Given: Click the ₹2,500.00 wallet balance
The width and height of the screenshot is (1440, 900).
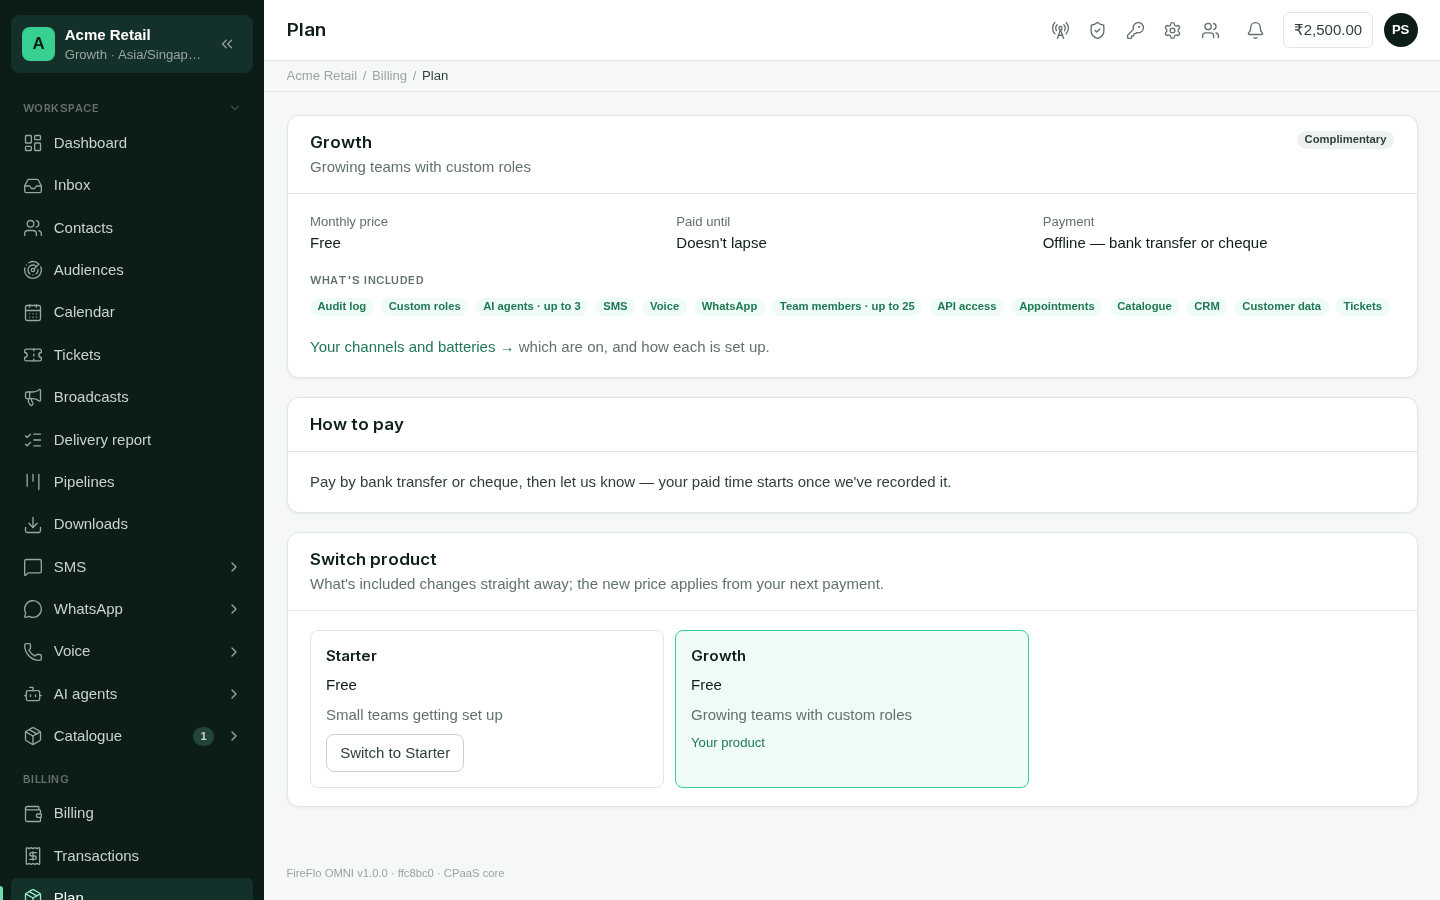Looking at the screenshot, I should 1328,30.
